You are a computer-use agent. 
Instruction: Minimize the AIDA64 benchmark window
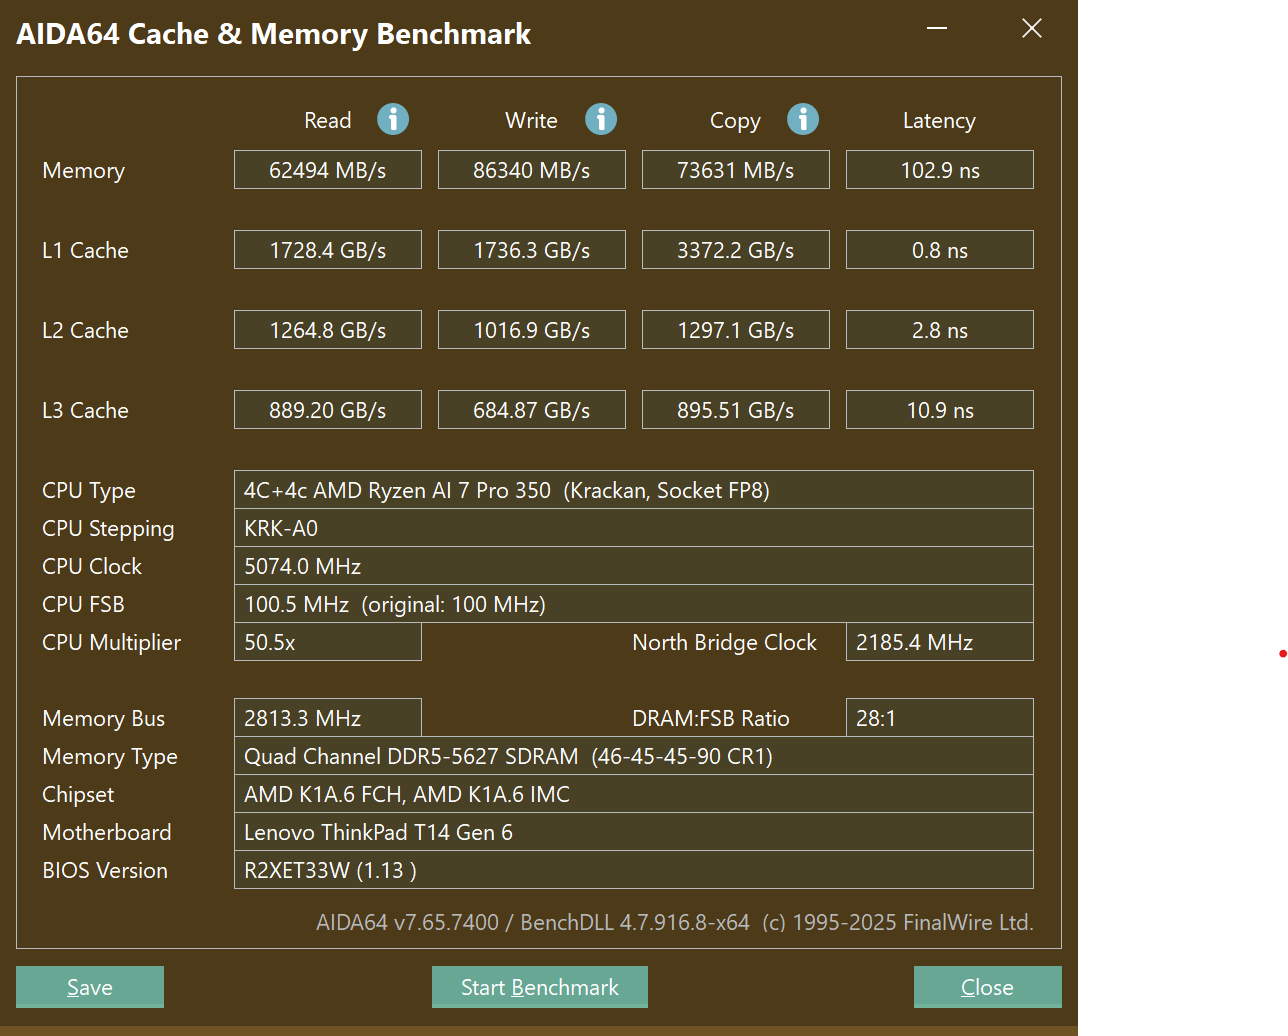(937, 28)
